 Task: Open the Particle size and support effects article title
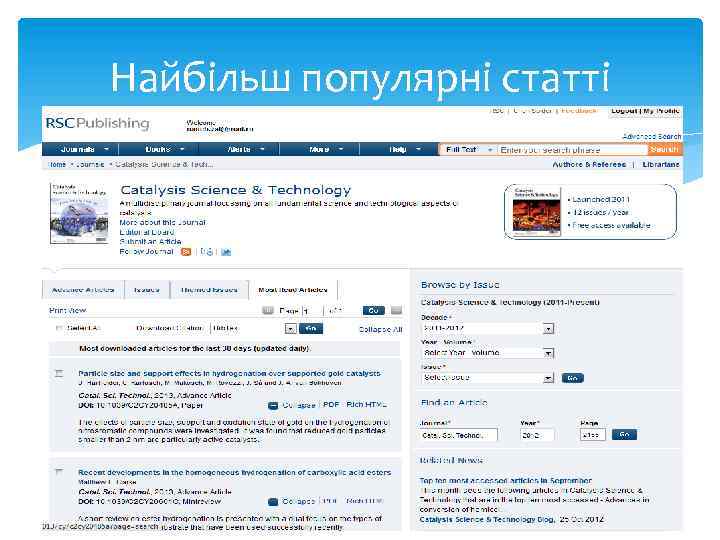click(229, 373)
